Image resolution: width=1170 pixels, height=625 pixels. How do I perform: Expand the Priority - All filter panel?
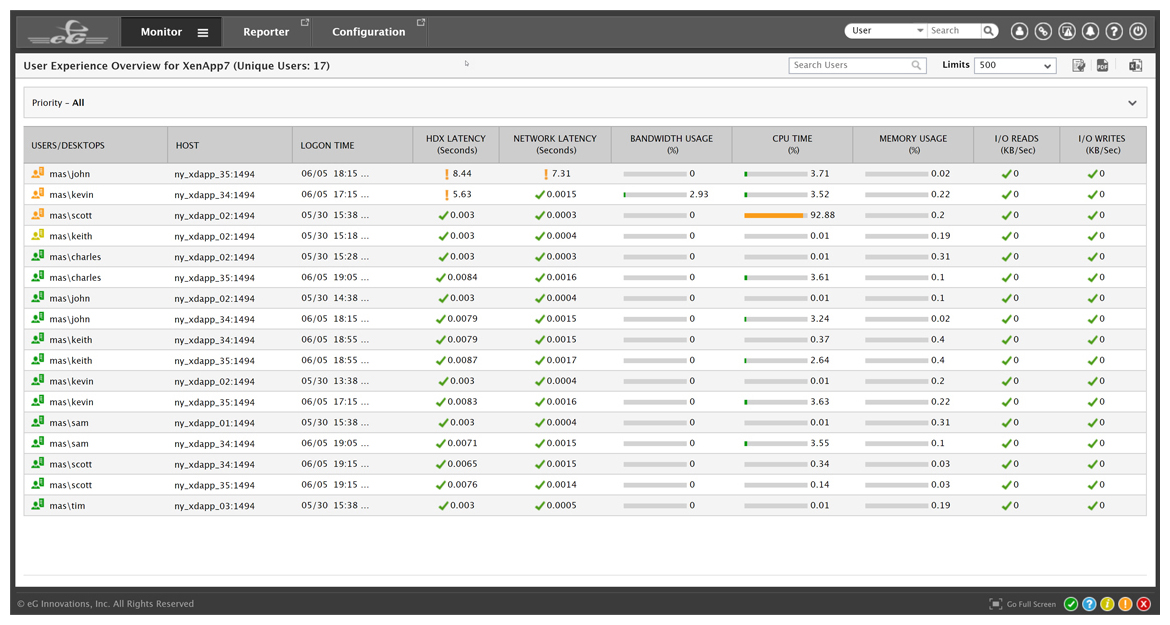1132,103
